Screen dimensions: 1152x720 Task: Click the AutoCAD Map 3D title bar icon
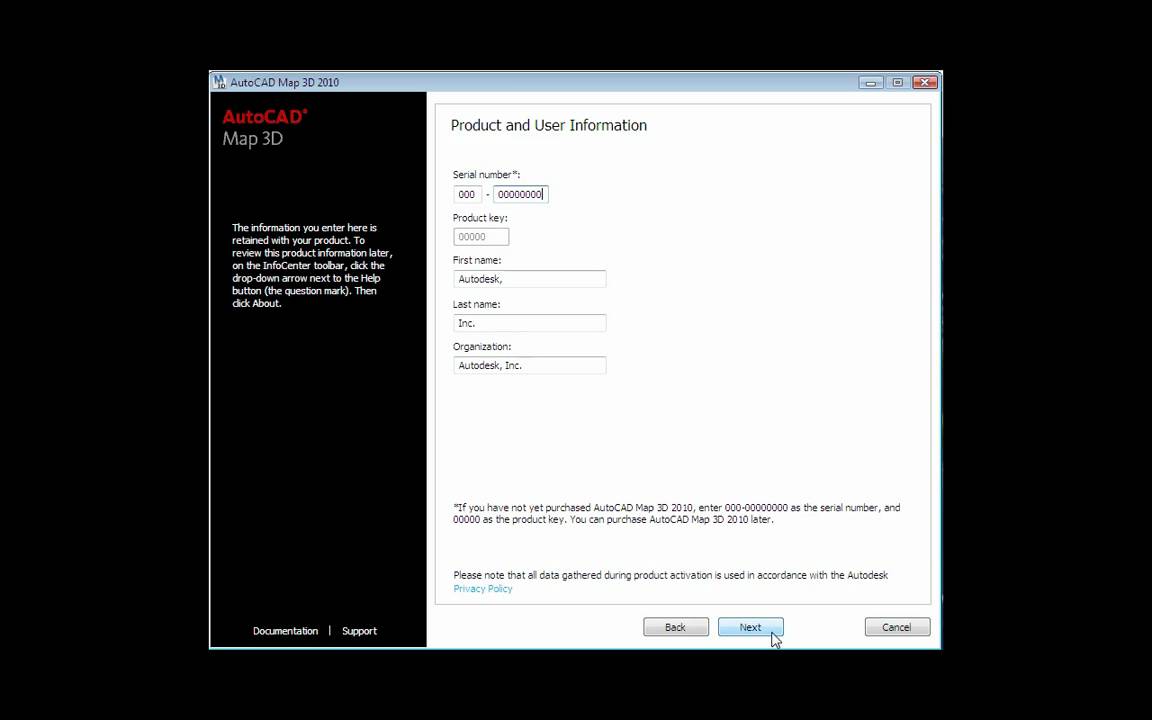tap(219, 82)
